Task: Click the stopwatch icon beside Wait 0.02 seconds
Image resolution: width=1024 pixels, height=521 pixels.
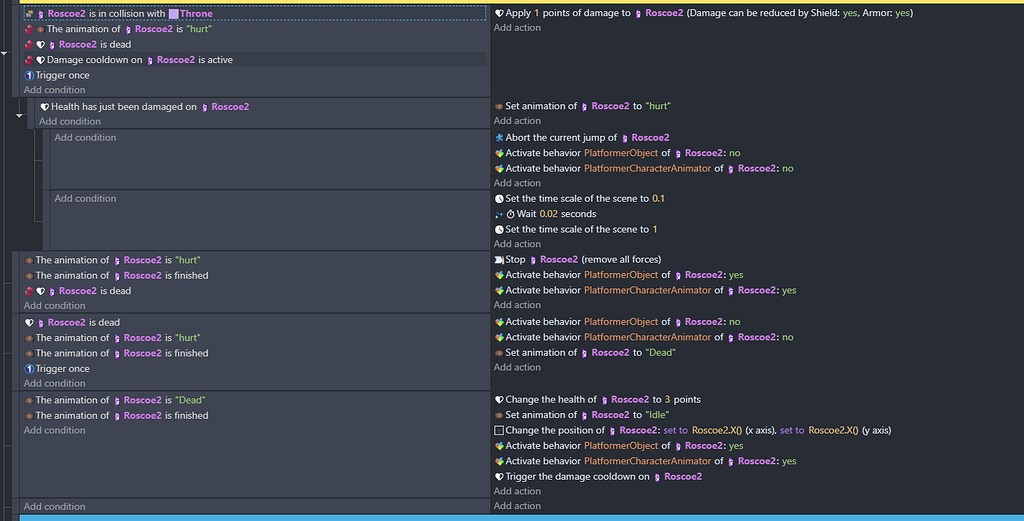Action: click(510, 214)
